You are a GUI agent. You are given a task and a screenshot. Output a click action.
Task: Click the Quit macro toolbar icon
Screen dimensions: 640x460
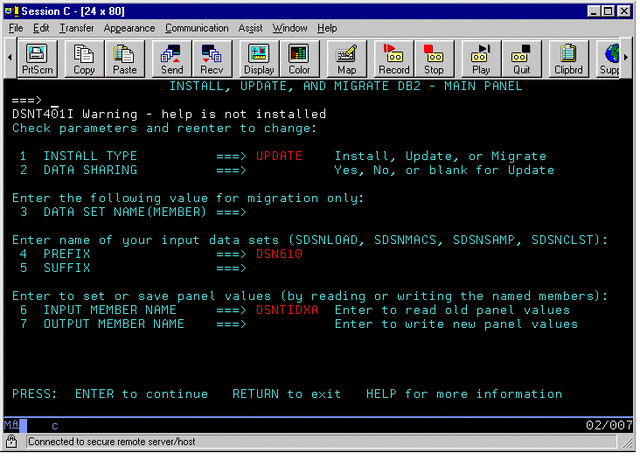point(521,59)
